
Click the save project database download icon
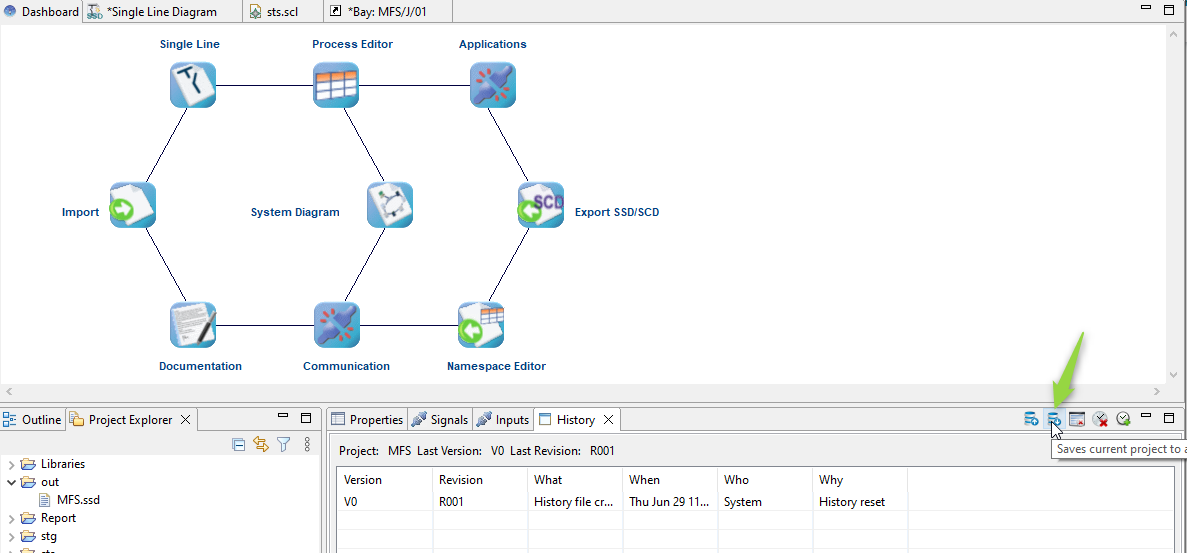pyautogui.click(x=1054, y=419)
